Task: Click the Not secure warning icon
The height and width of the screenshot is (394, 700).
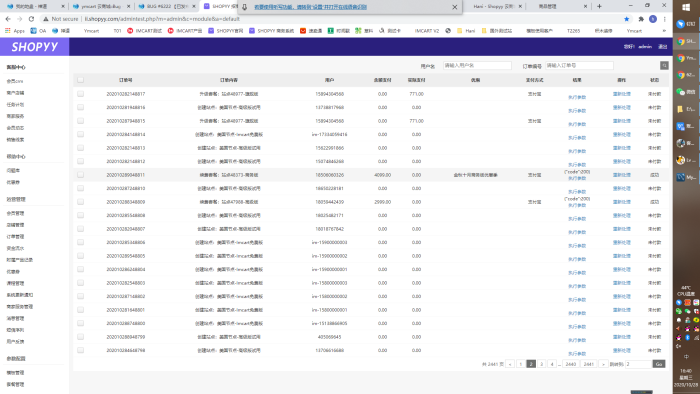Action: coord(46,19)
